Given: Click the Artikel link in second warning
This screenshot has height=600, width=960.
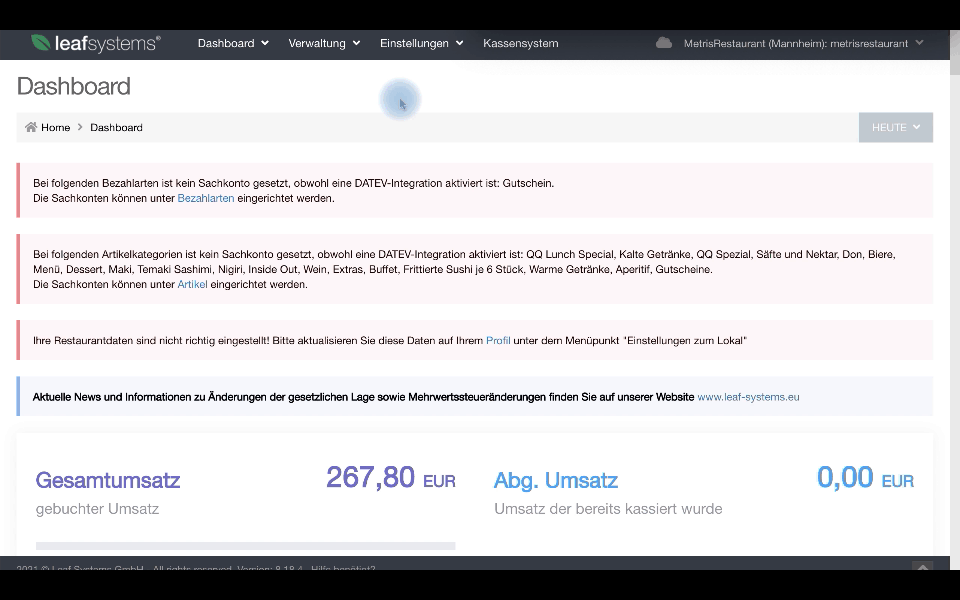Looking at the screenshot, I should 190,284.
